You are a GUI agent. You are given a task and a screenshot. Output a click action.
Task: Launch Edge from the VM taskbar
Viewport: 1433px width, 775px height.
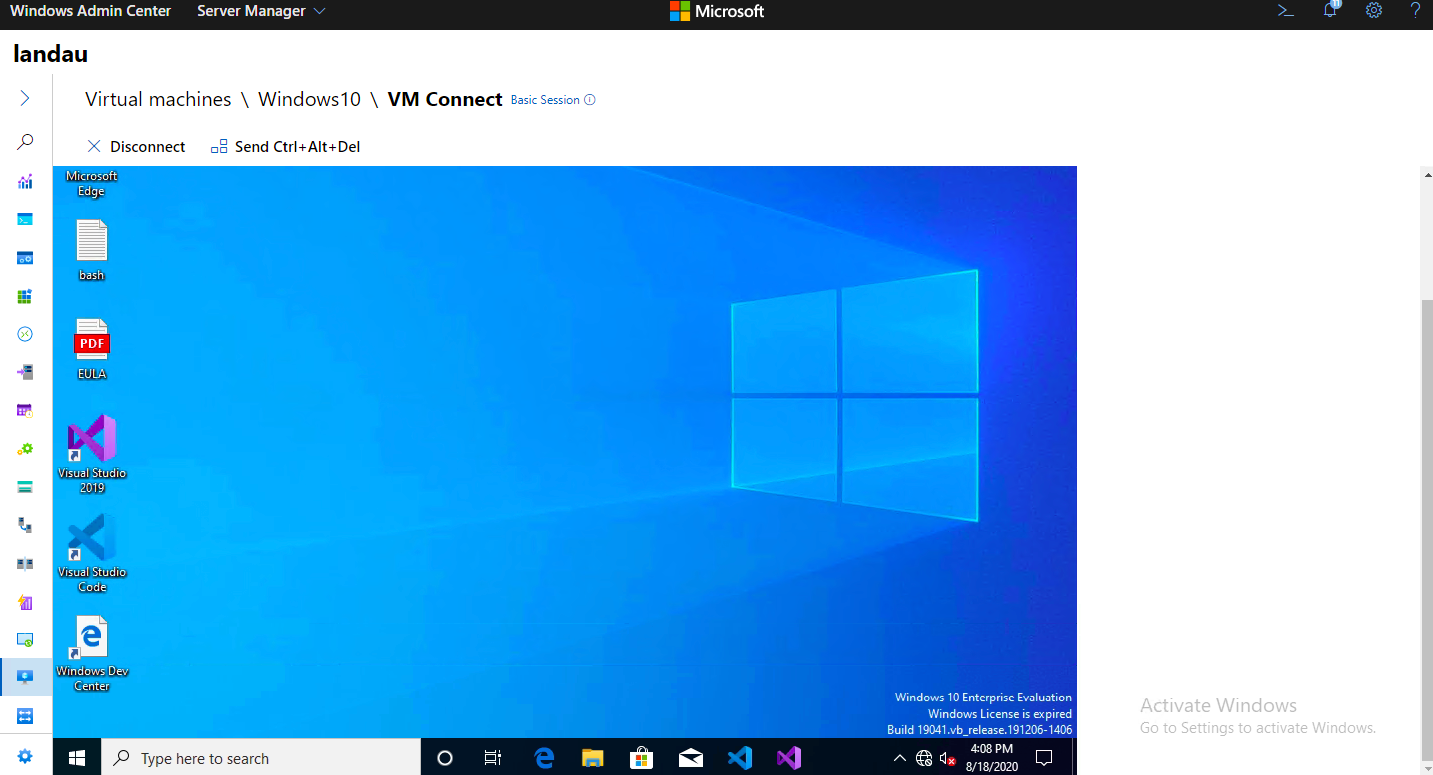click(x=544, y=758)
